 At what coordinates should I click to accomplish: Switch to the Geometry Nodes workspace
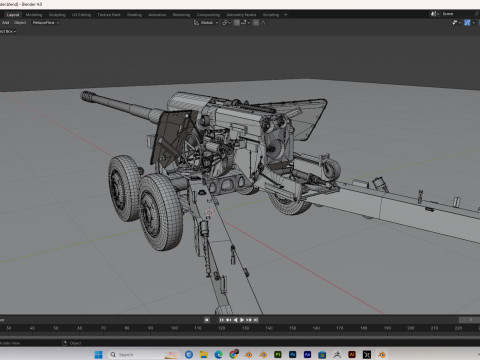241,15
